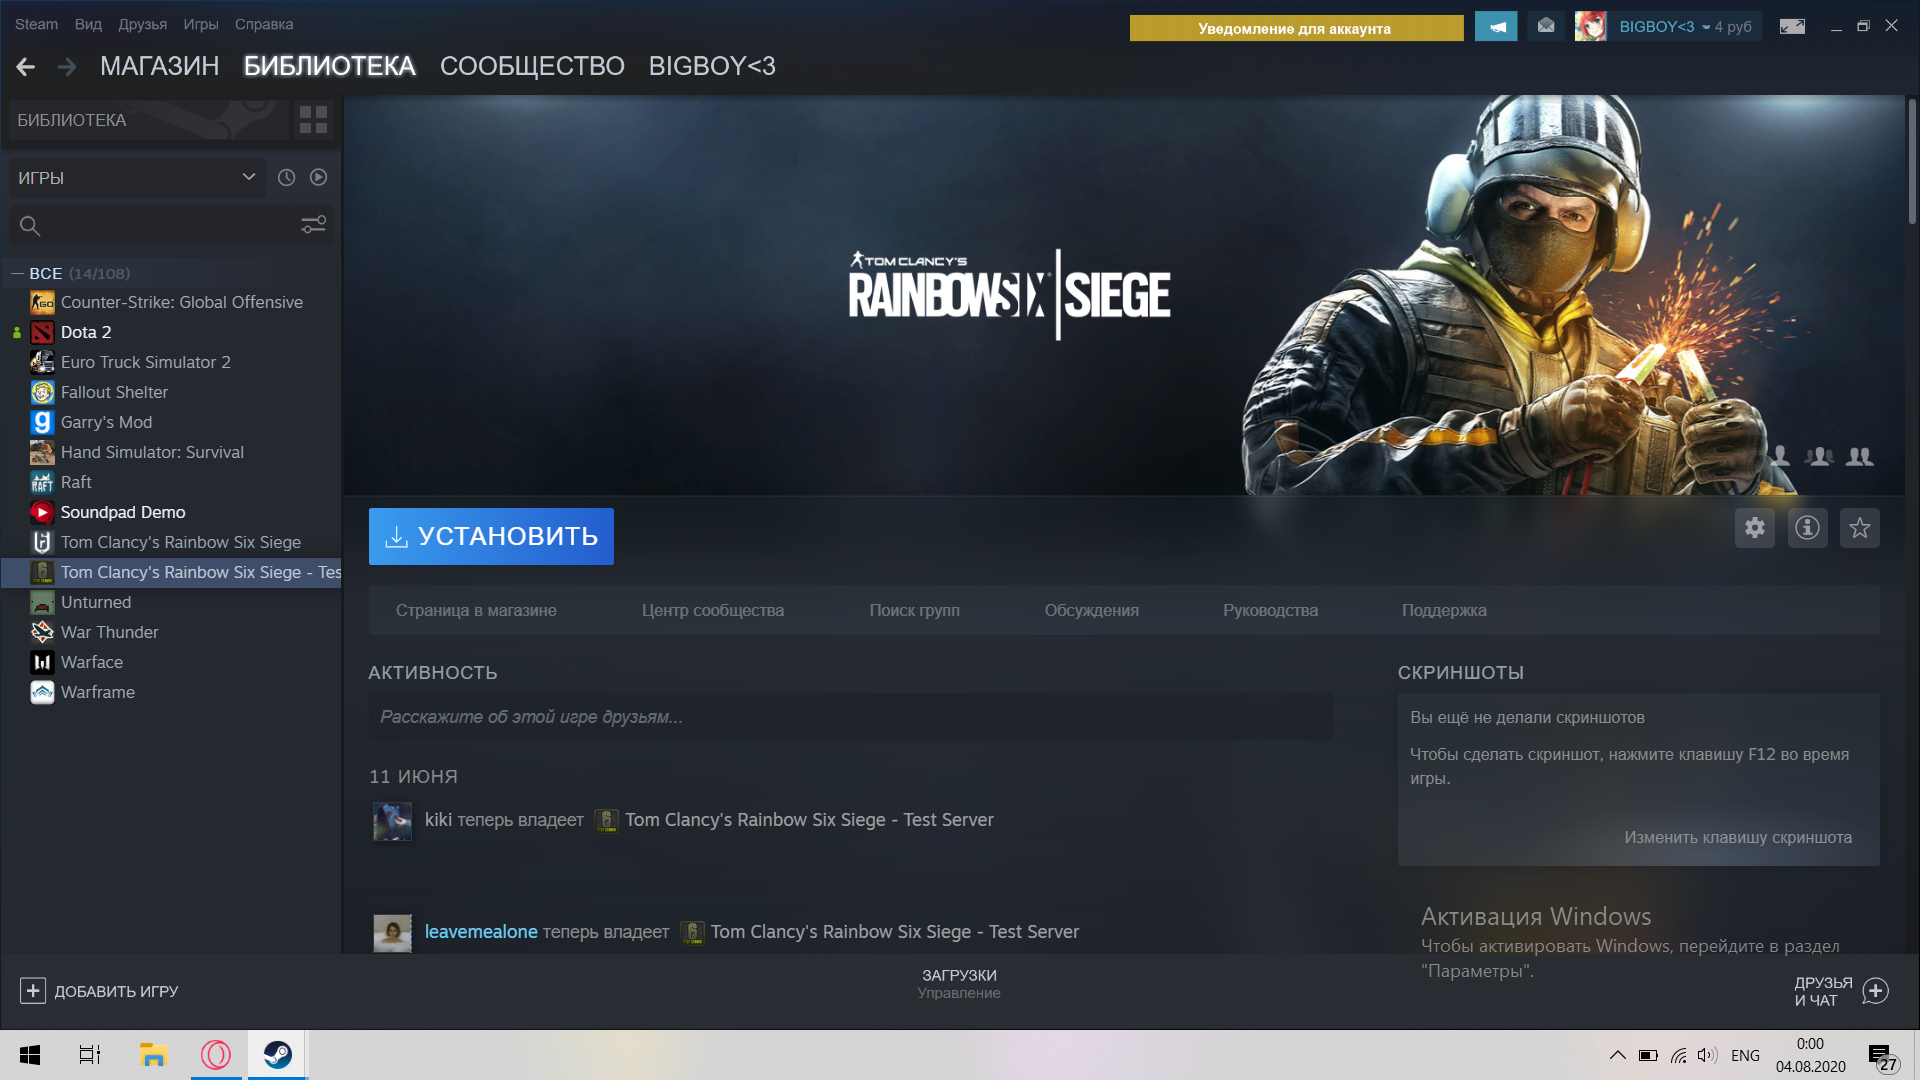Open Поддержка tab
1920x1080 pixels.
pyautogui.click(x=1444, y=610)
